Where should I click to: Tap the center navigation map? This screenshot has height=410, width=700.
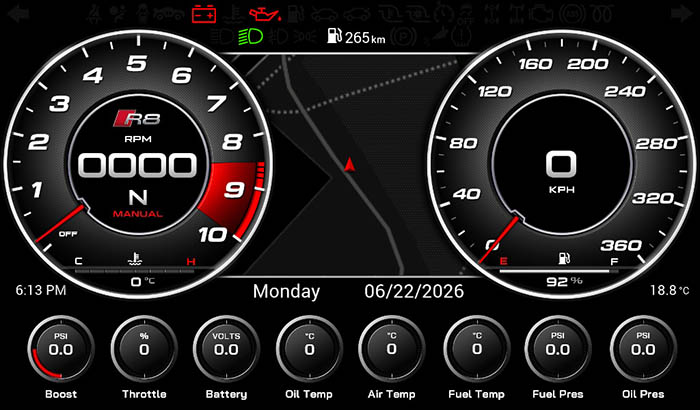tap(350, 164)
